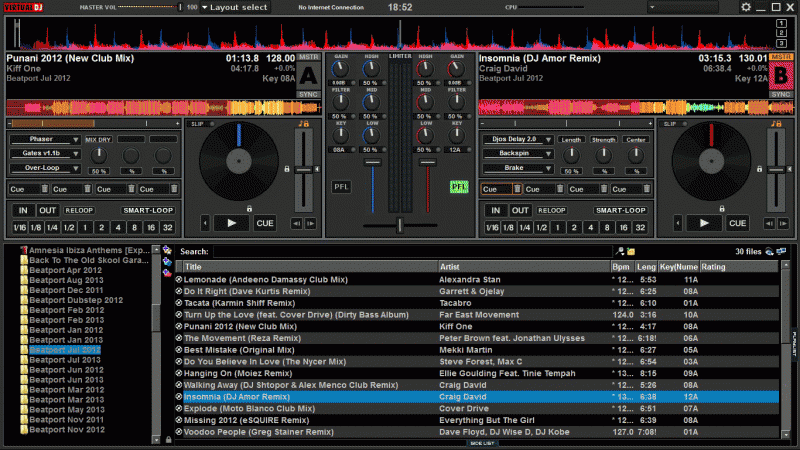Sort the track list by Artist column
Screen dimensions: 800x450
click(524, 267)
